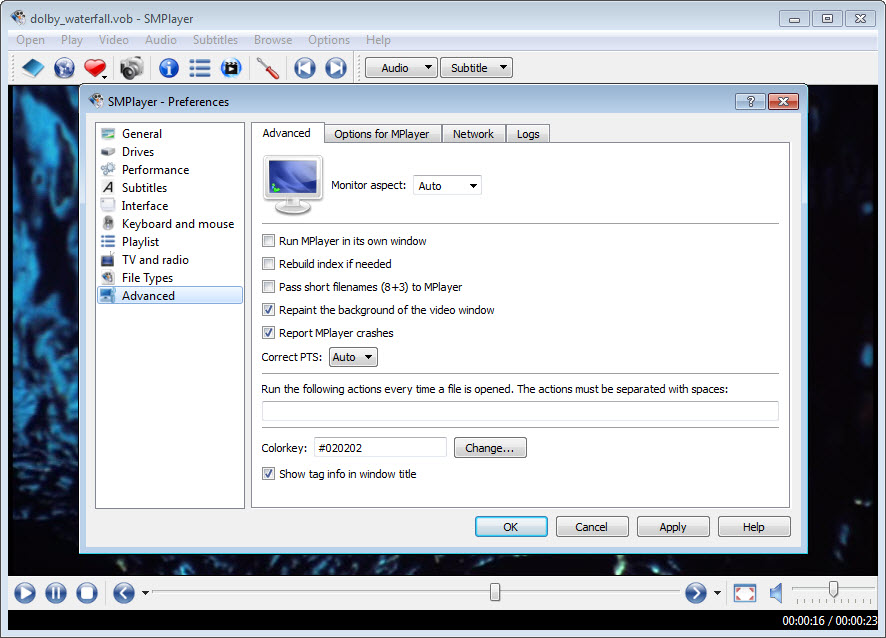Viewport: 886px width, 638px height.
Task: Switch to Logs tab
Action: 528,134
